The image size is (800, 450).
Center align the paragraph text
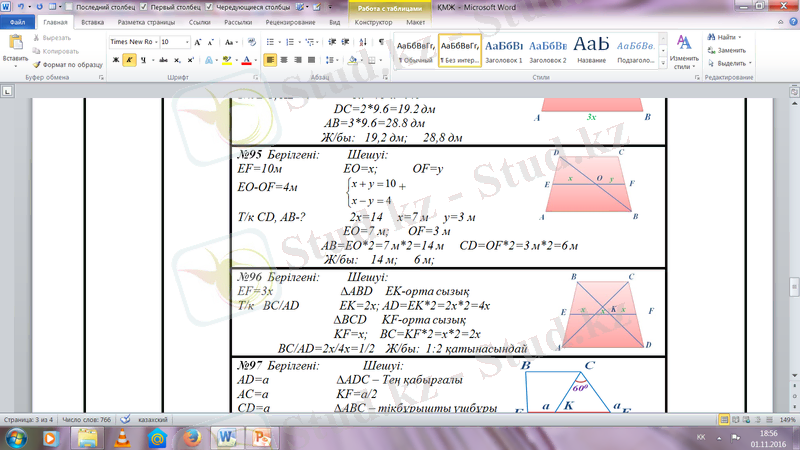pos(286,60)
